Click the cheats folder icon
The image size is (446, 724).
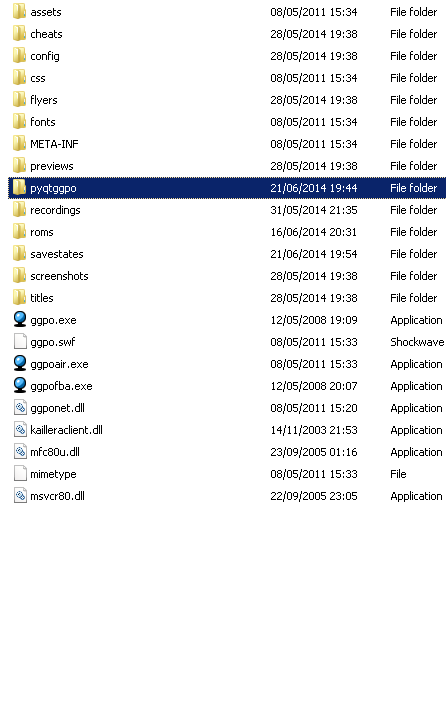pos(19,34)
